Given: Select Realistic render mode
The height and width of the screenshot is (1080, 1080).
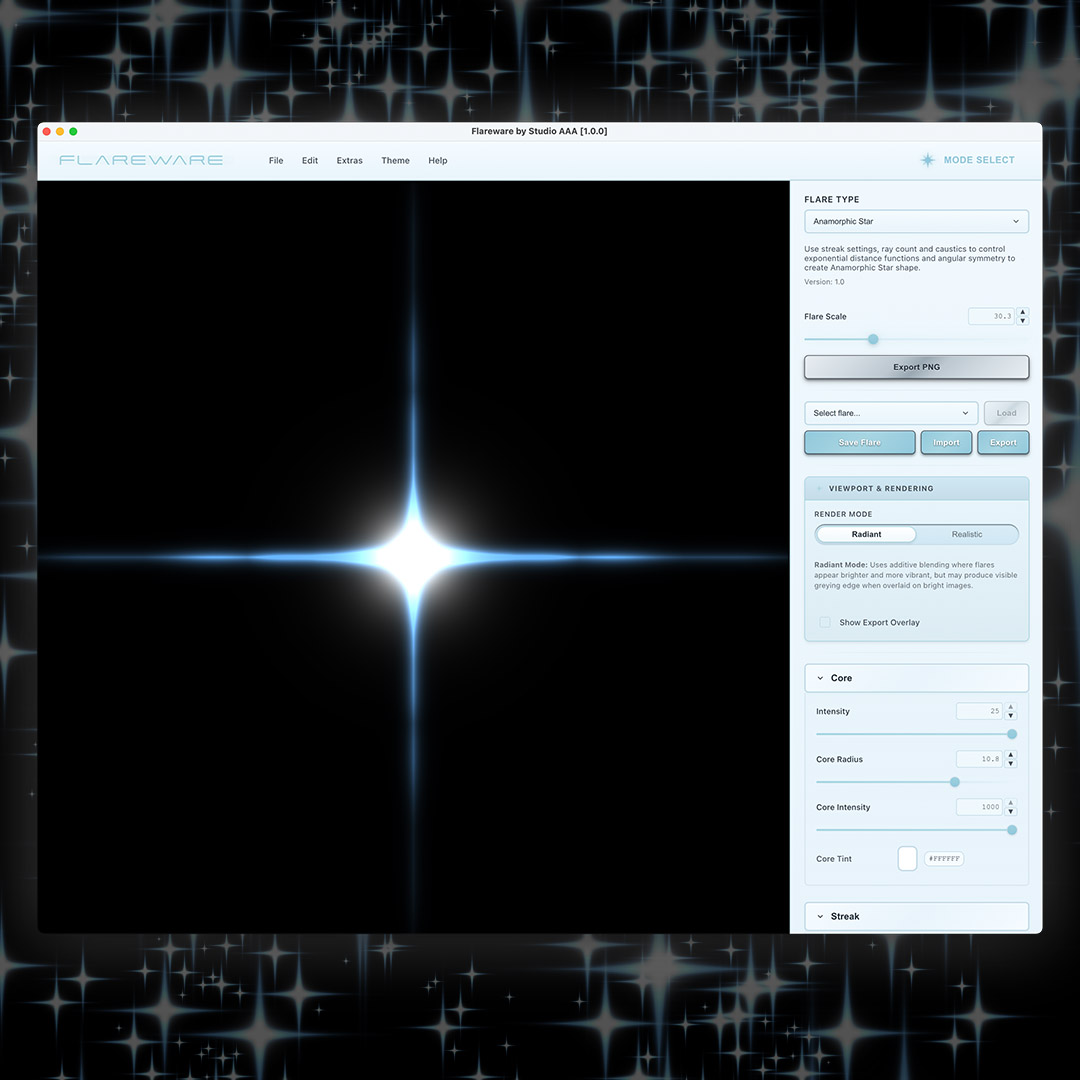Looking at the screenshot, I should click(x=967, y=534).
